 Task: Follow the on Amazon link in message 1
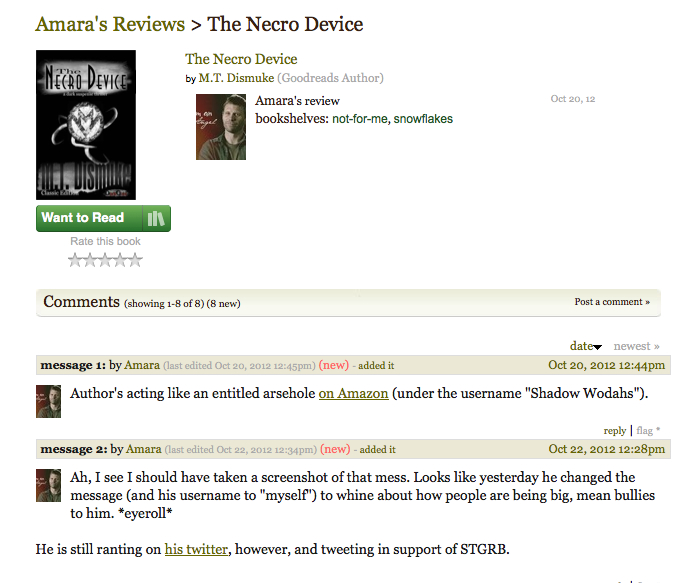[353, 393]
